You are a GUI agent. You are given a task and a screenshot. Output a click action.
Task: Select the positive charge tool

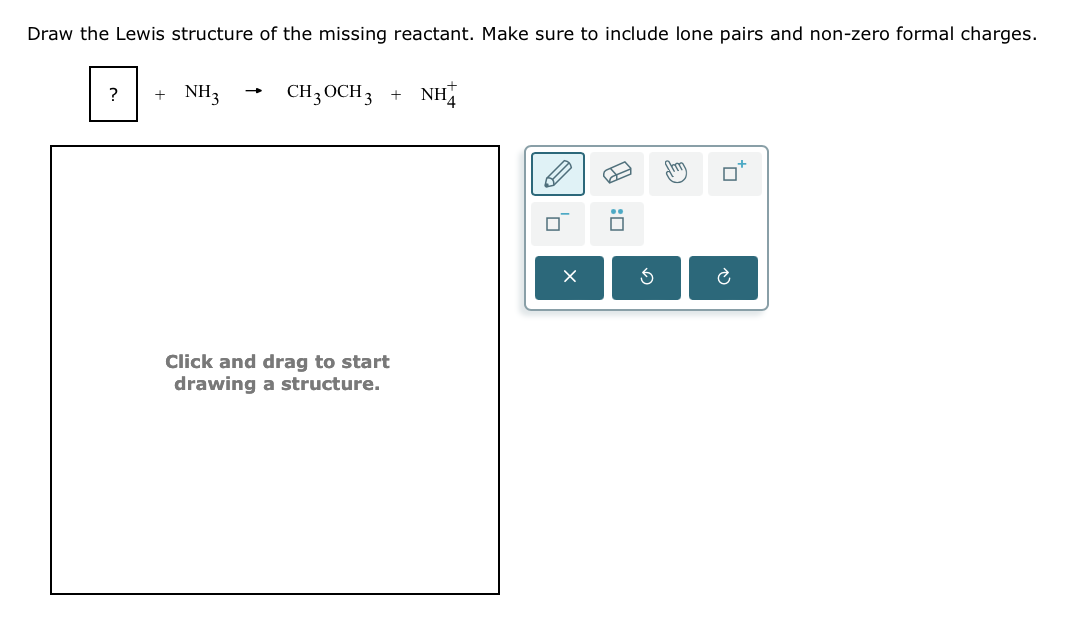coord(734,173)
